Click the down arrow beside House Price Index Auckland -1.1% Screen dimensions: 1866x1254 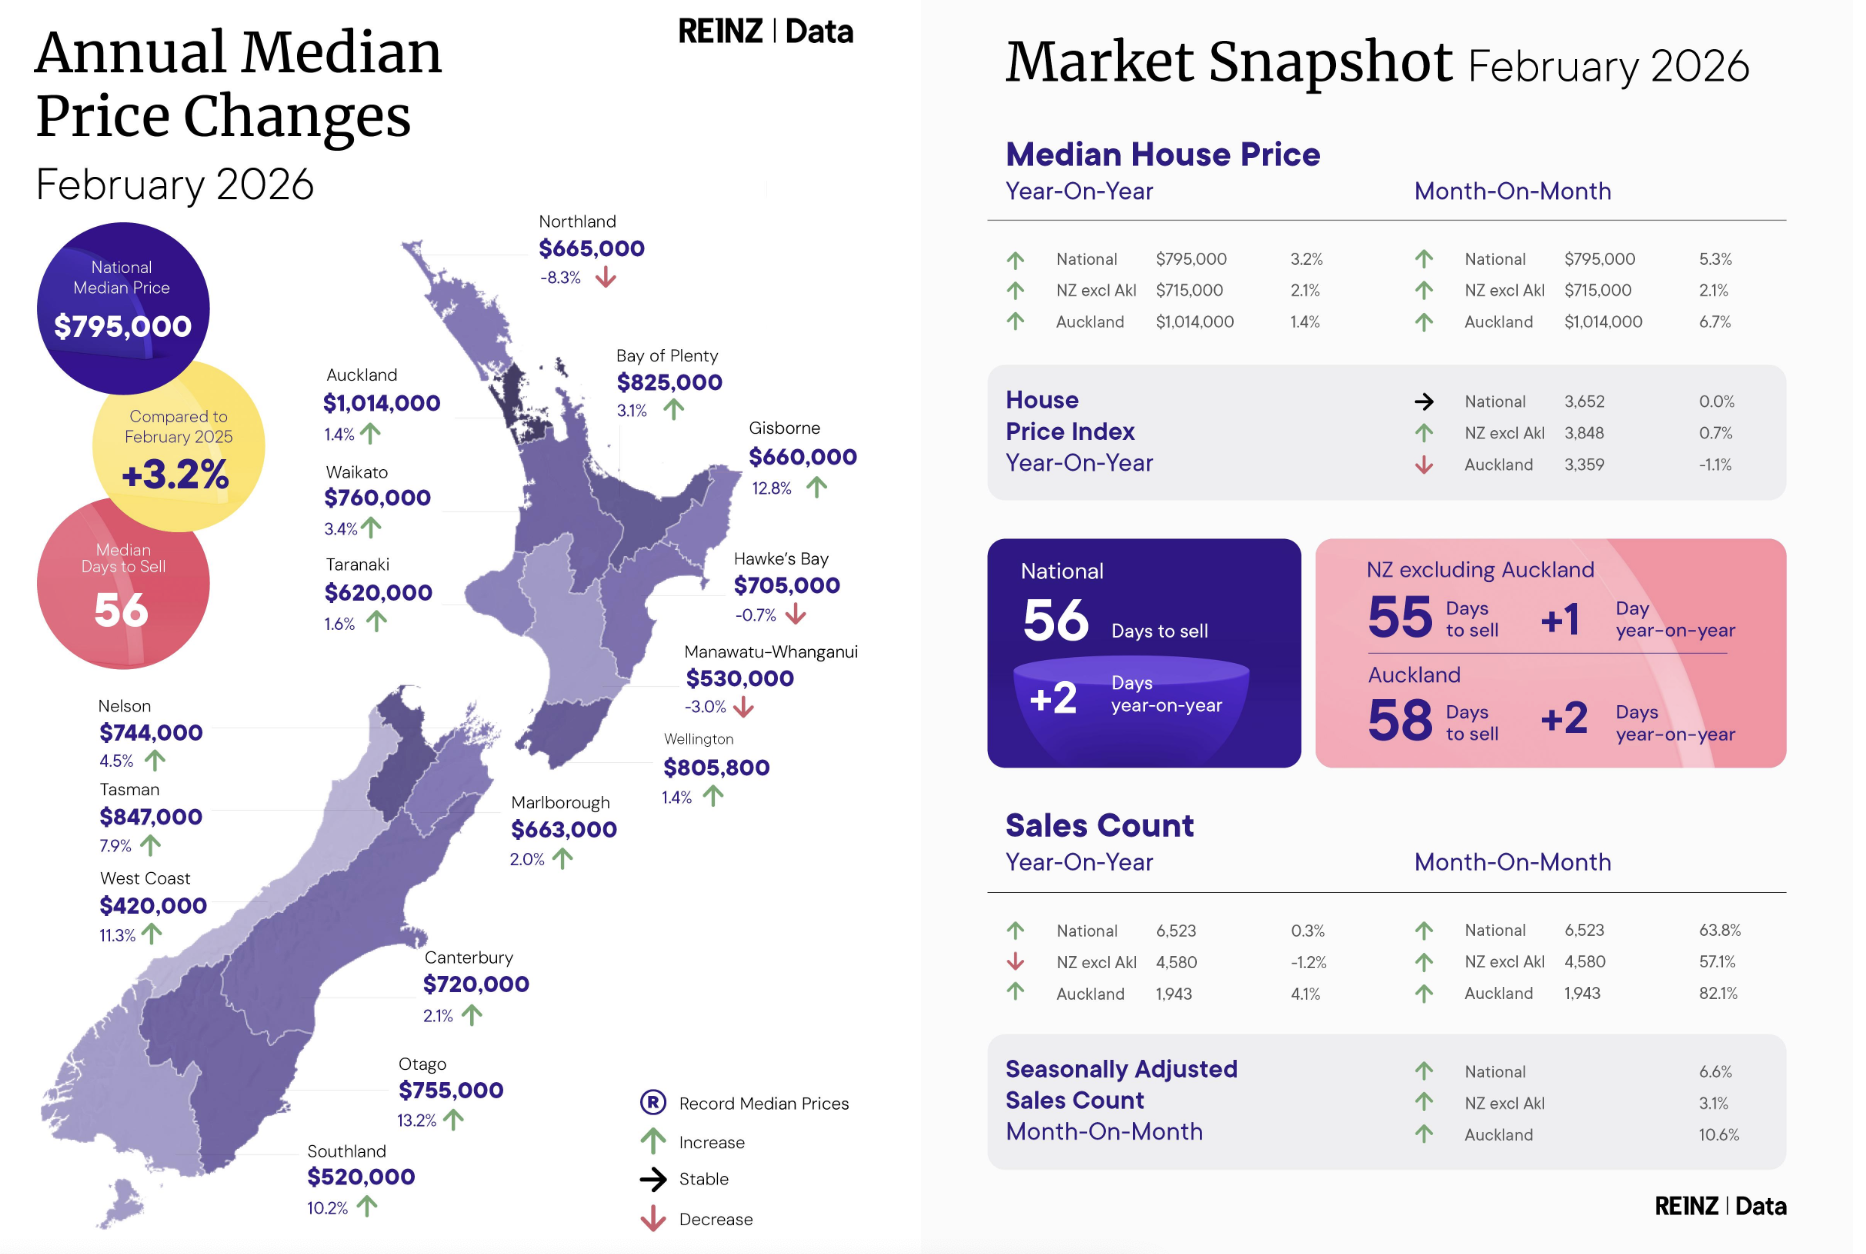1424,464
